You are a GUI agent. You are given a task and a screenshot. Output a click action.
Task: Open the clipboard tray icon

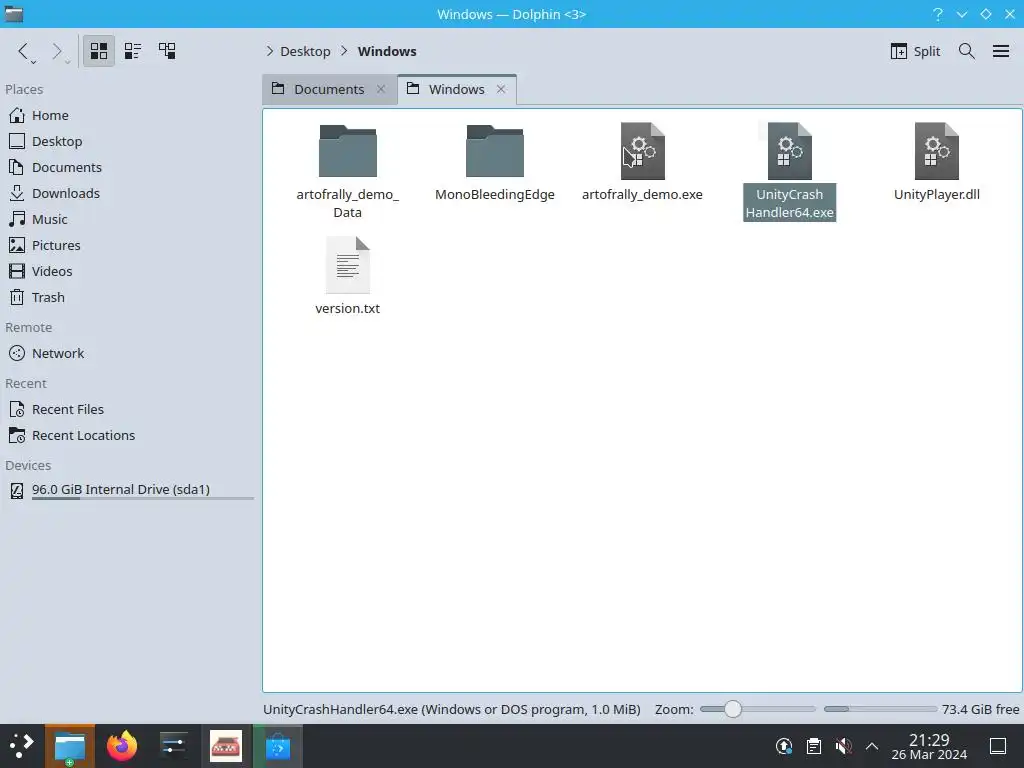pos(814,746)
